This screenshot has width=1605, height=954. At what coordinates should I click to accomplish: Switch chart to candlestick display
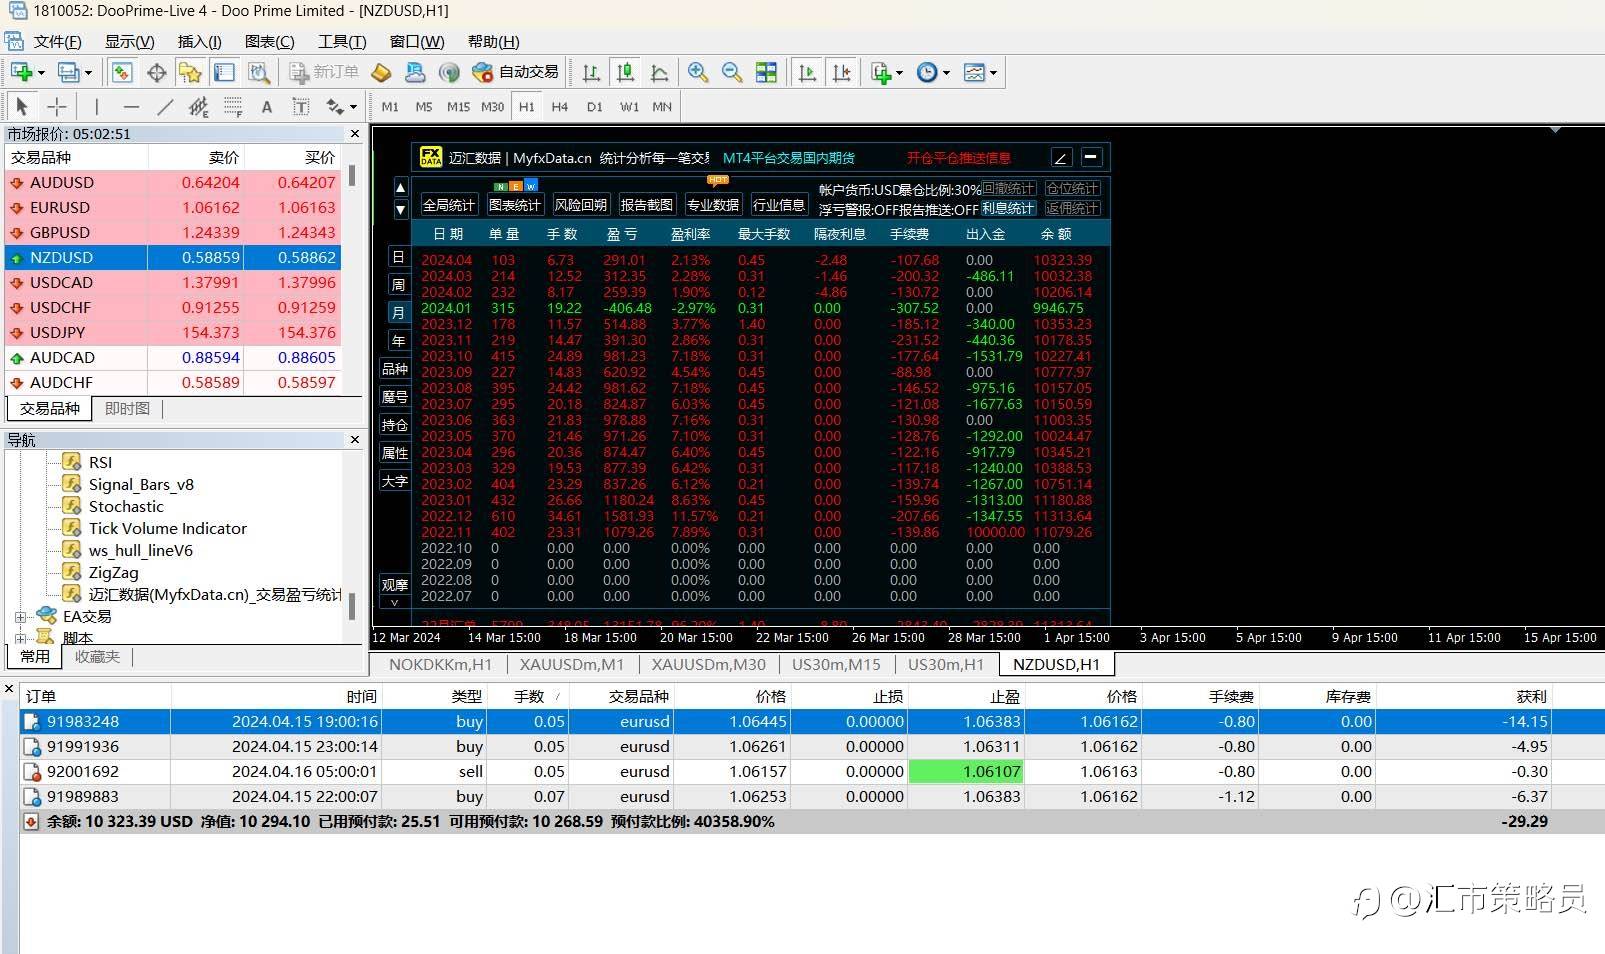point(625,72)
